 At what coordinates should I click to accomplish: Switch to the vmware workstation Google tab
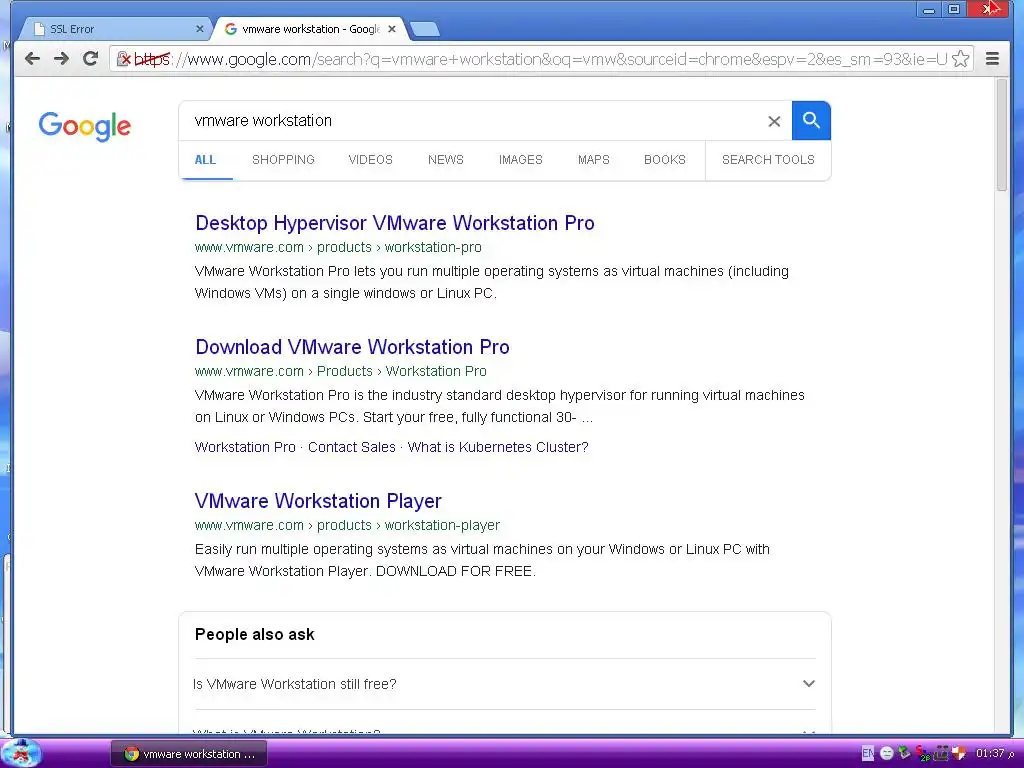[x=310, y=29]
